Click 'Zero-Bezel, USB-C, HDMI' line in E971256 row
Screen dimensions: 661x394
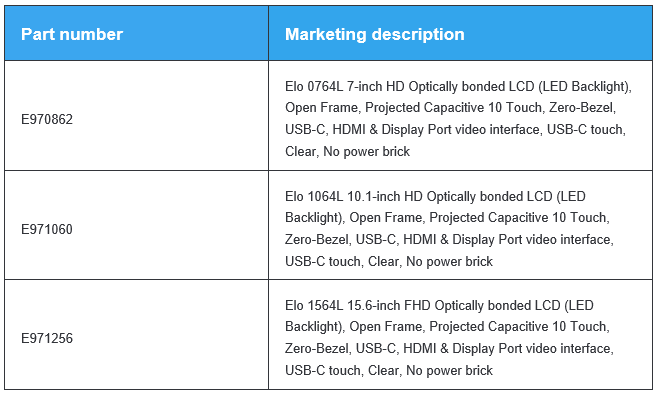point(449,348)
